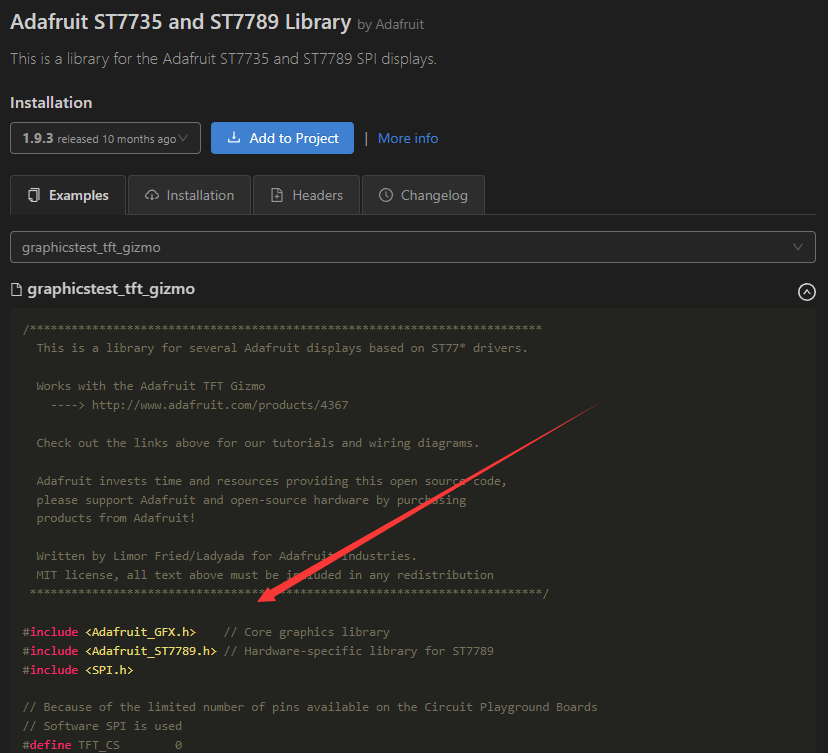Click the 'Core graphics library' comment
Screen dimensions: 828x753
pos(307,632)
